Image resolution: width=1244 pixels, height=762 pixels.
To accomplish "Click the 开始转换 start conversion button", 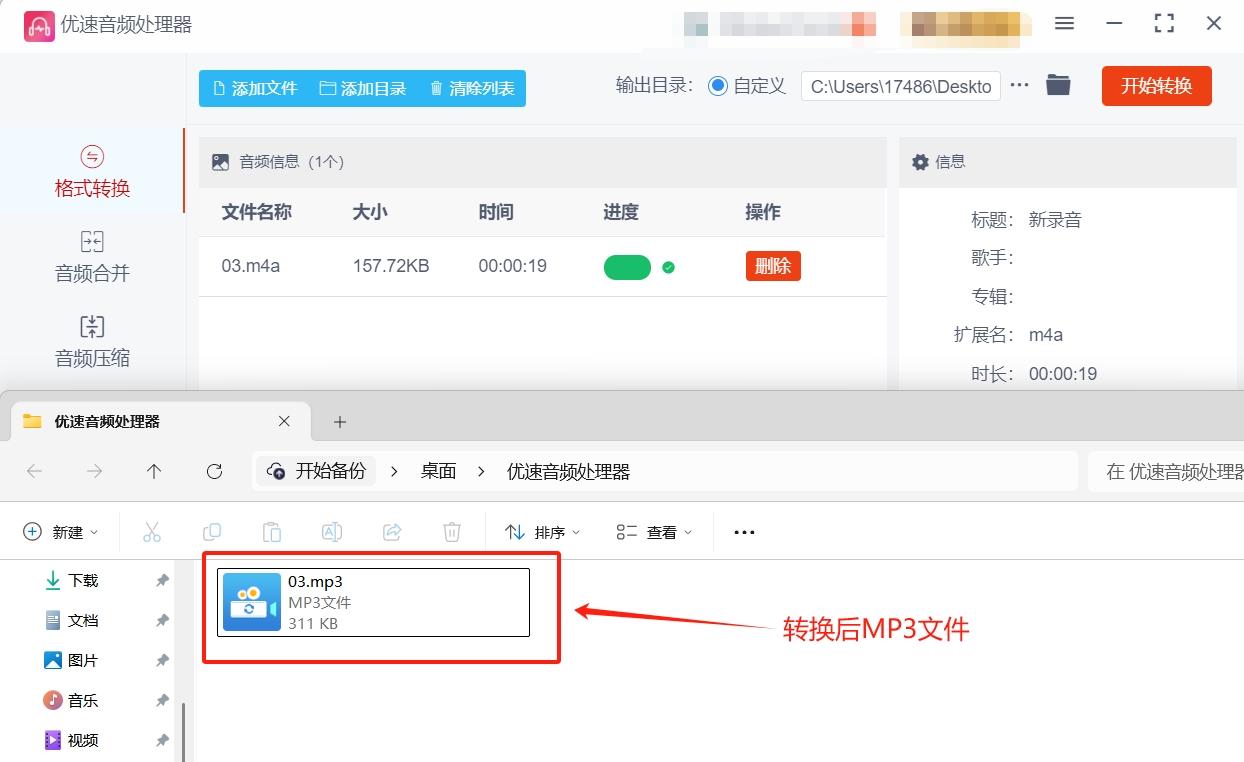I will tap(1156, 86).
